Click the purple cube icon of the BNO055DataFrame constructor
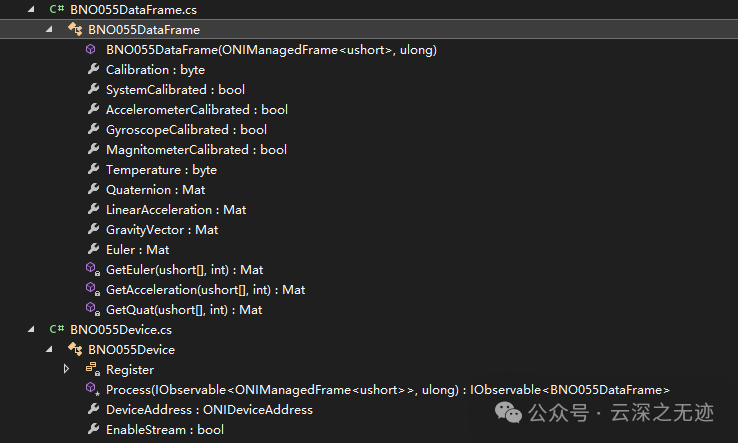 coord(91,49)
